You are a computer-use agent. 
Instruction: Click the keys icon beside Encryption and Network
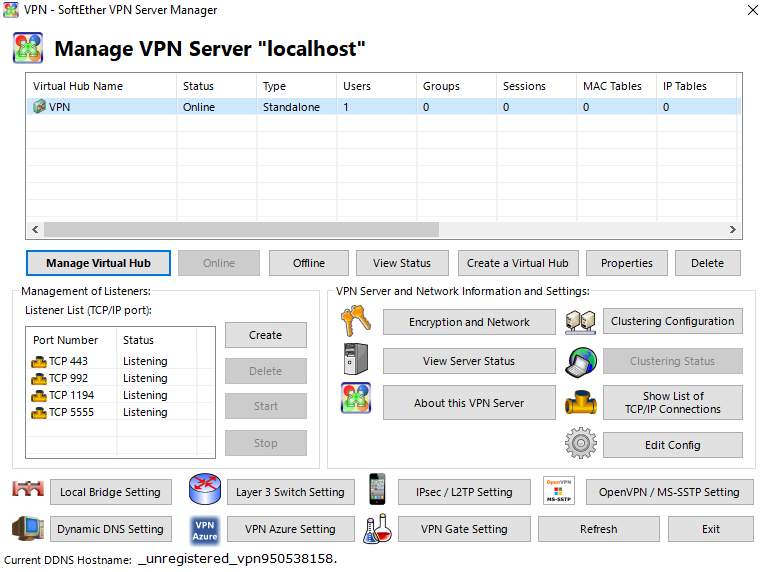click(x=356, y=321)
